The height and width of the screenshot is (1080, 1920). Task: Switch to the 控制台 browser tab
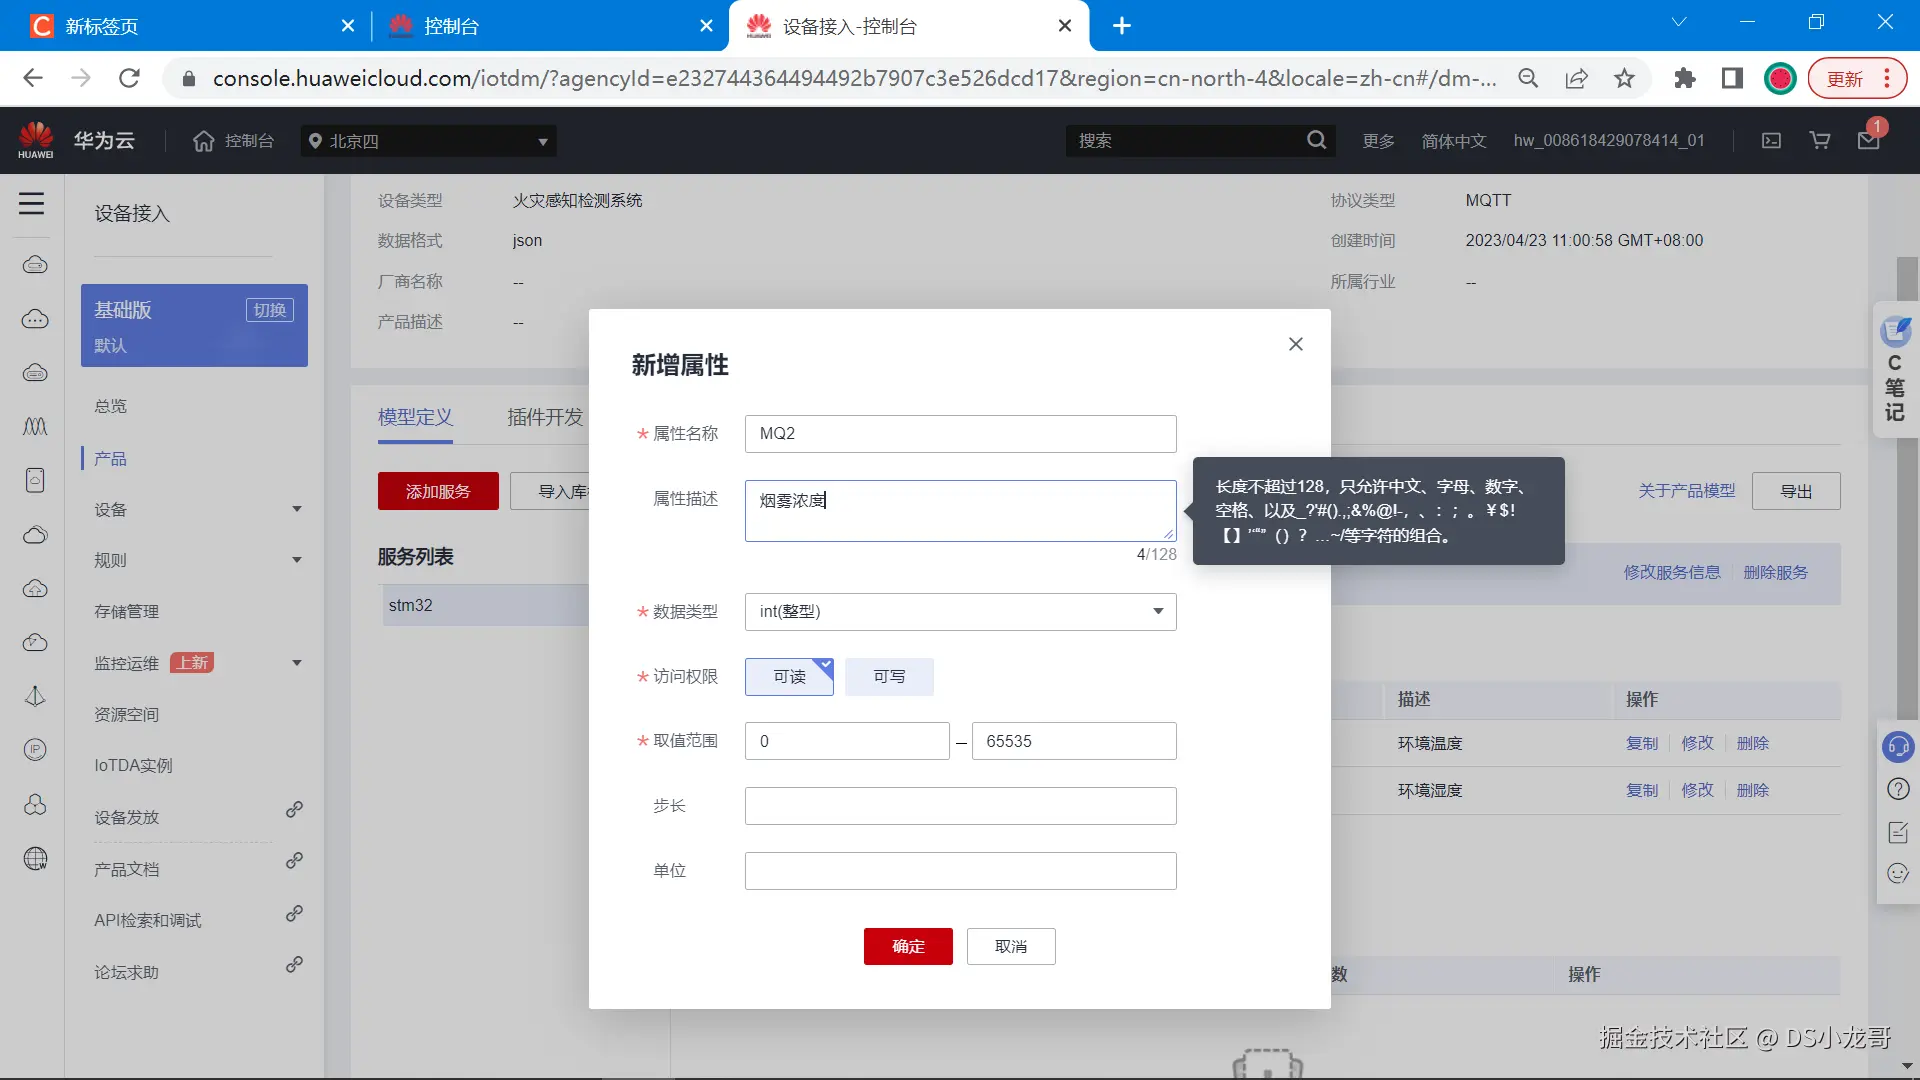click(x=452, y=26)
